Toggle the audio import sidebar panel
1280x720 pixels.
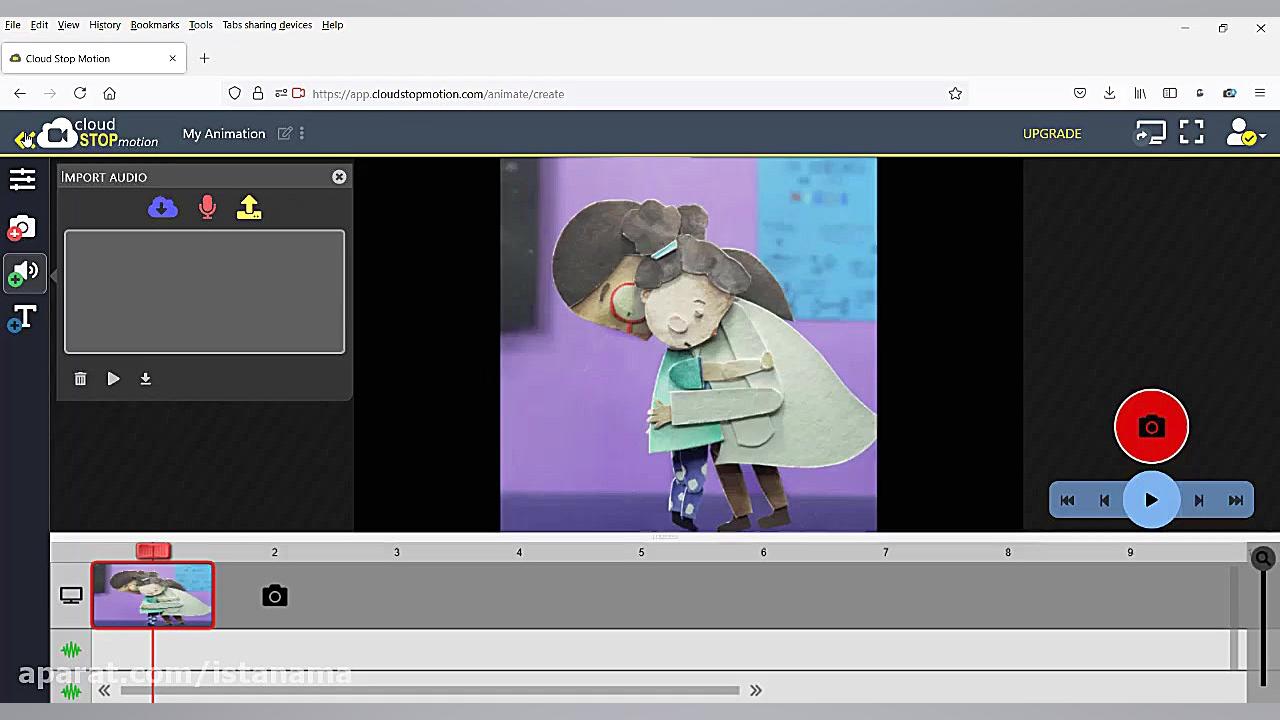click(x=23, y=273)
